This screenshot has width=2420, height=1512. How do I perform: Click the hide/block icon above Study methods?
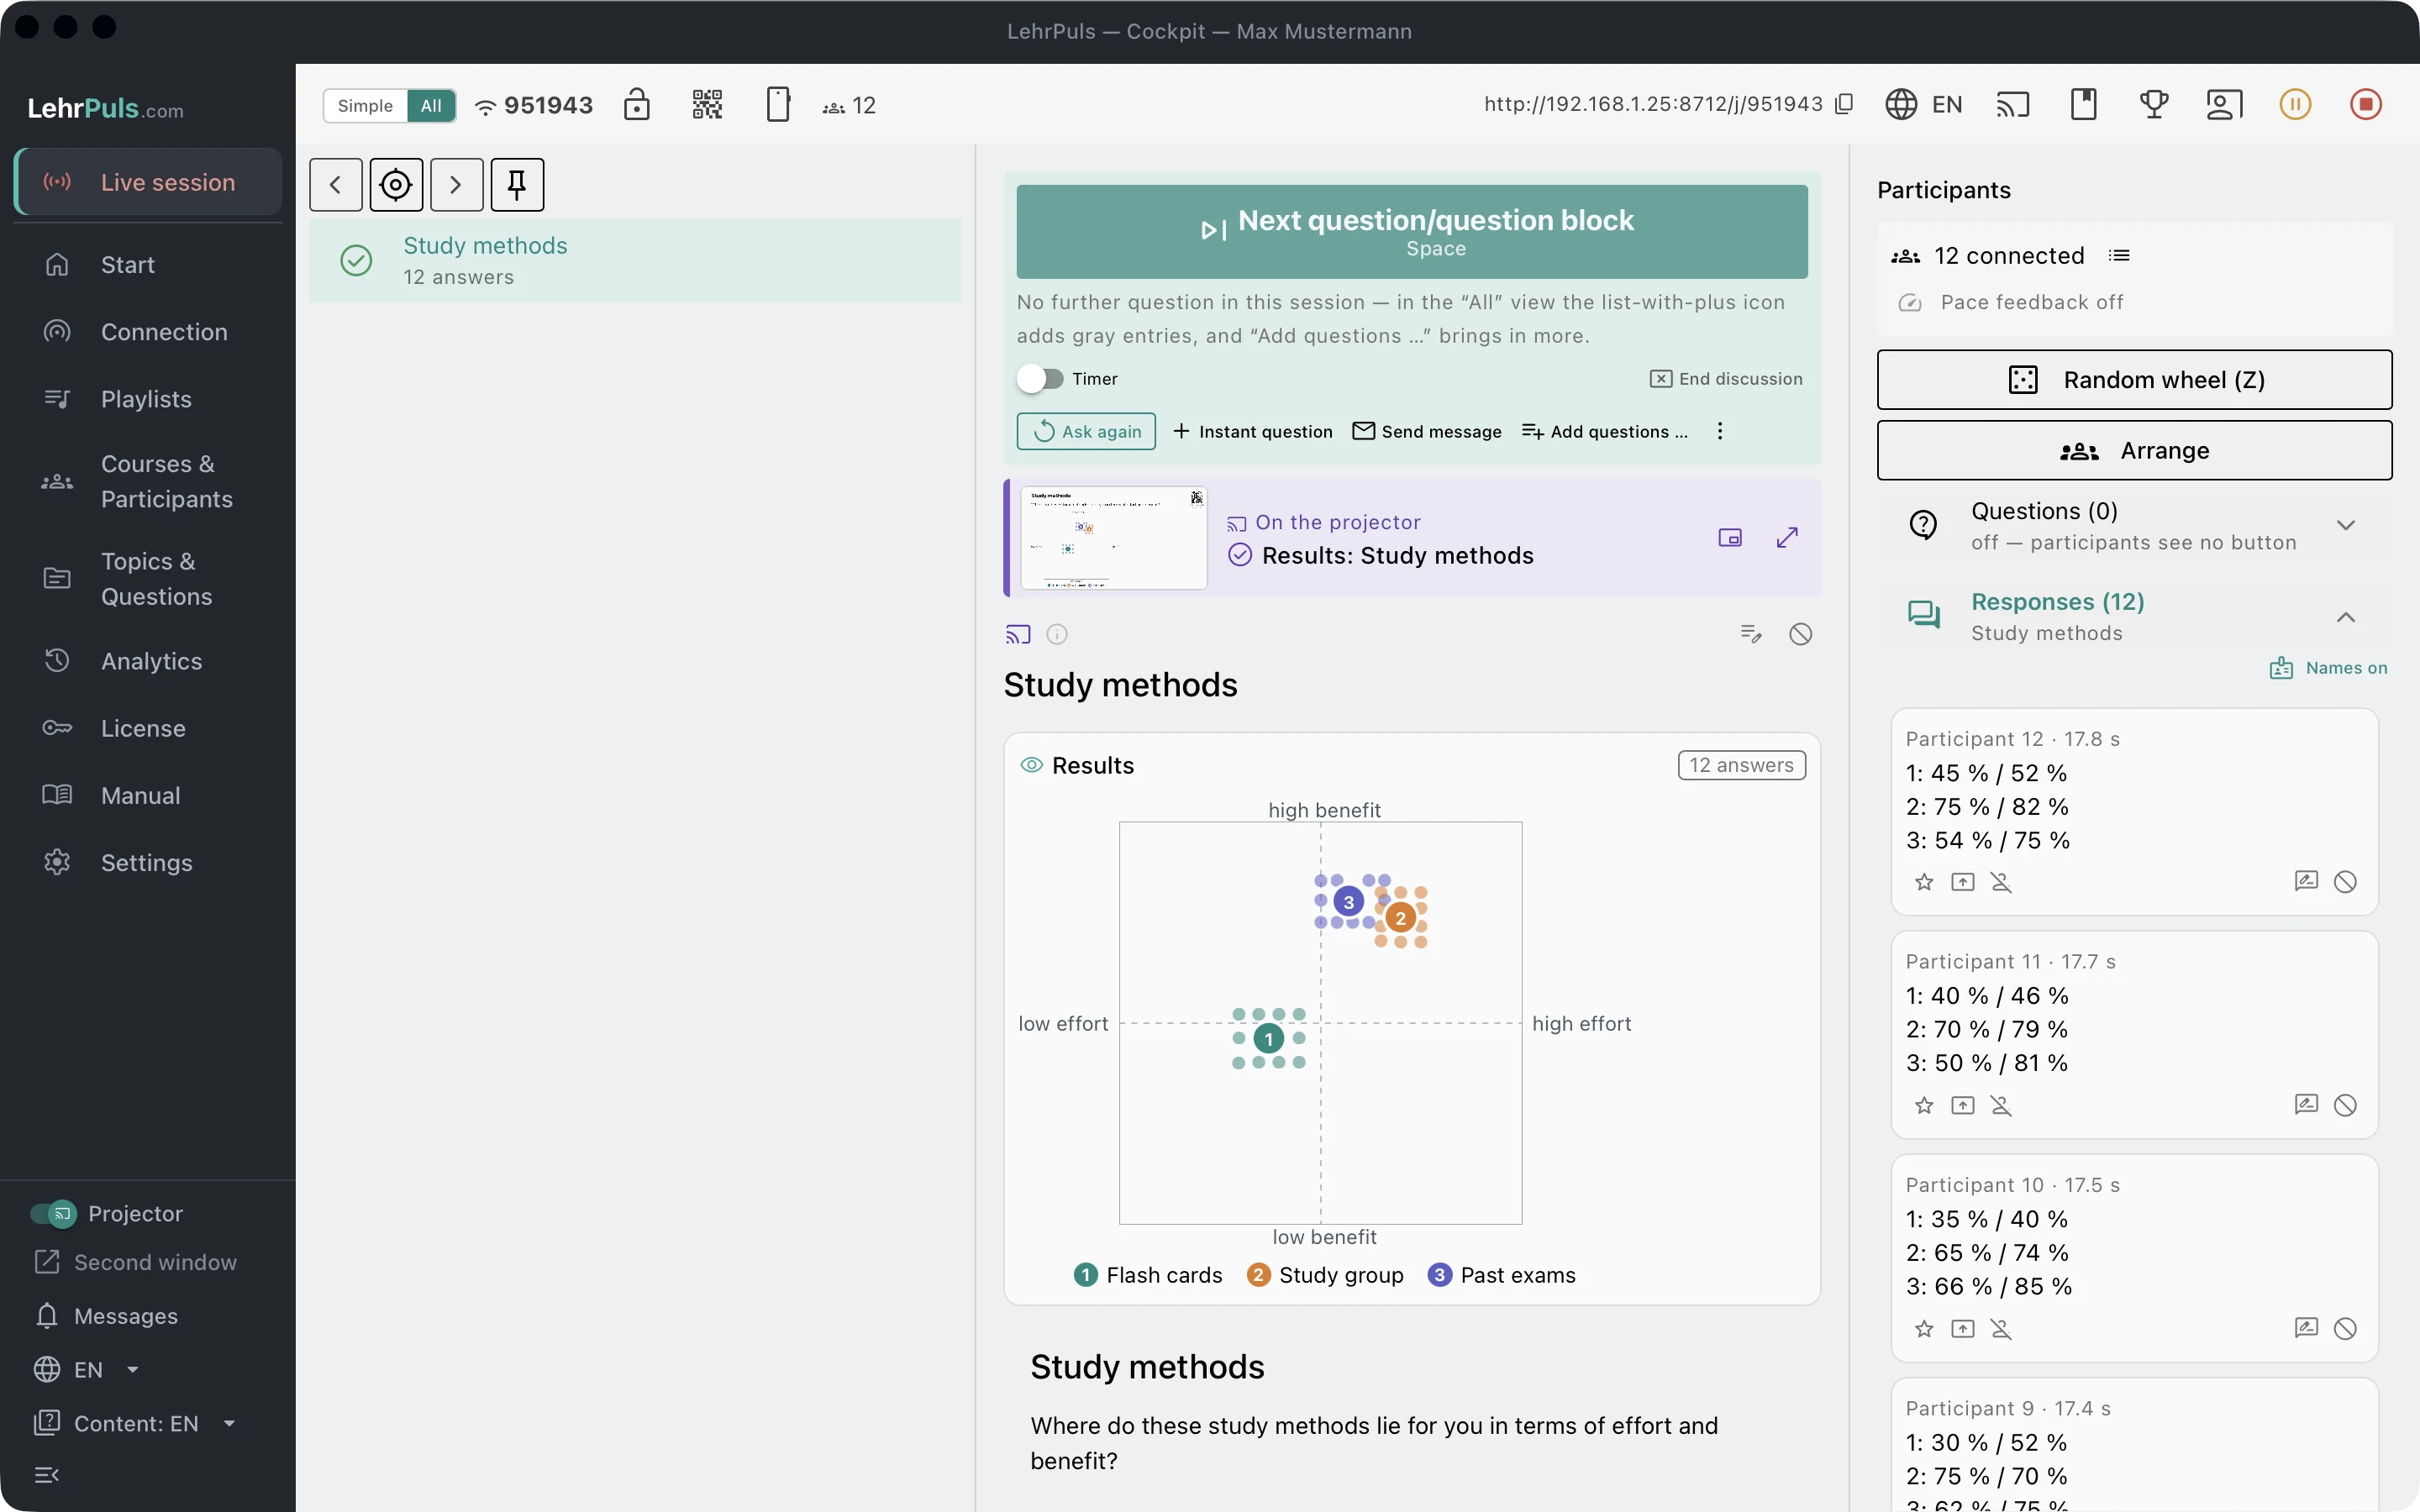coord(1800,634)
